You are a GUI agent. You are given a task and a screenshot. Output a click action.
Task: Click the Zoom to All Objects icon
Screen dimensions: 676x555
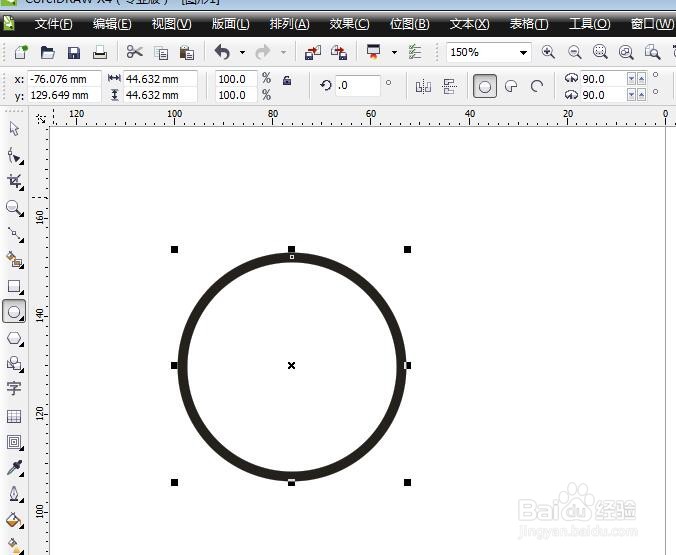626,52
